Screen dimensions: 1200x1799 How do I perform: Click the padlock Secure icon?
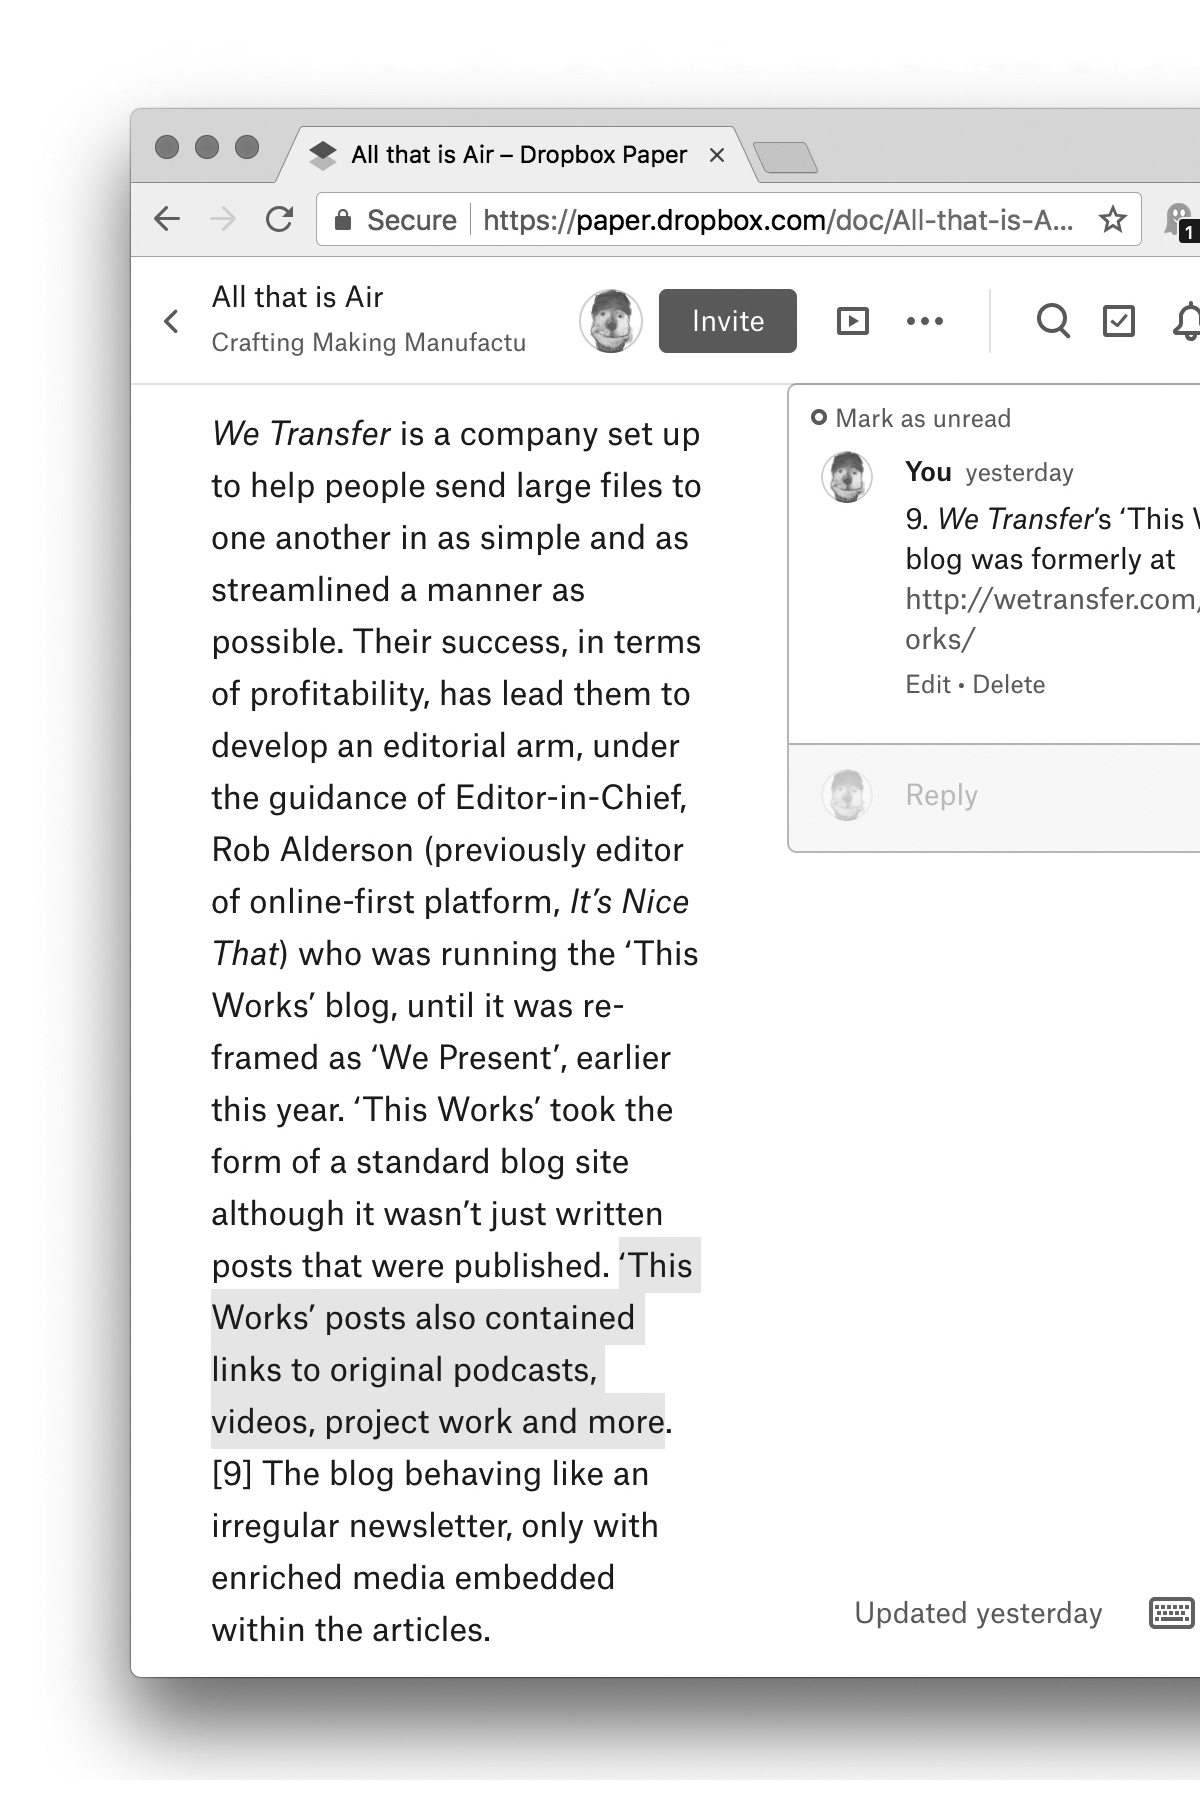[x=343, y=220]
